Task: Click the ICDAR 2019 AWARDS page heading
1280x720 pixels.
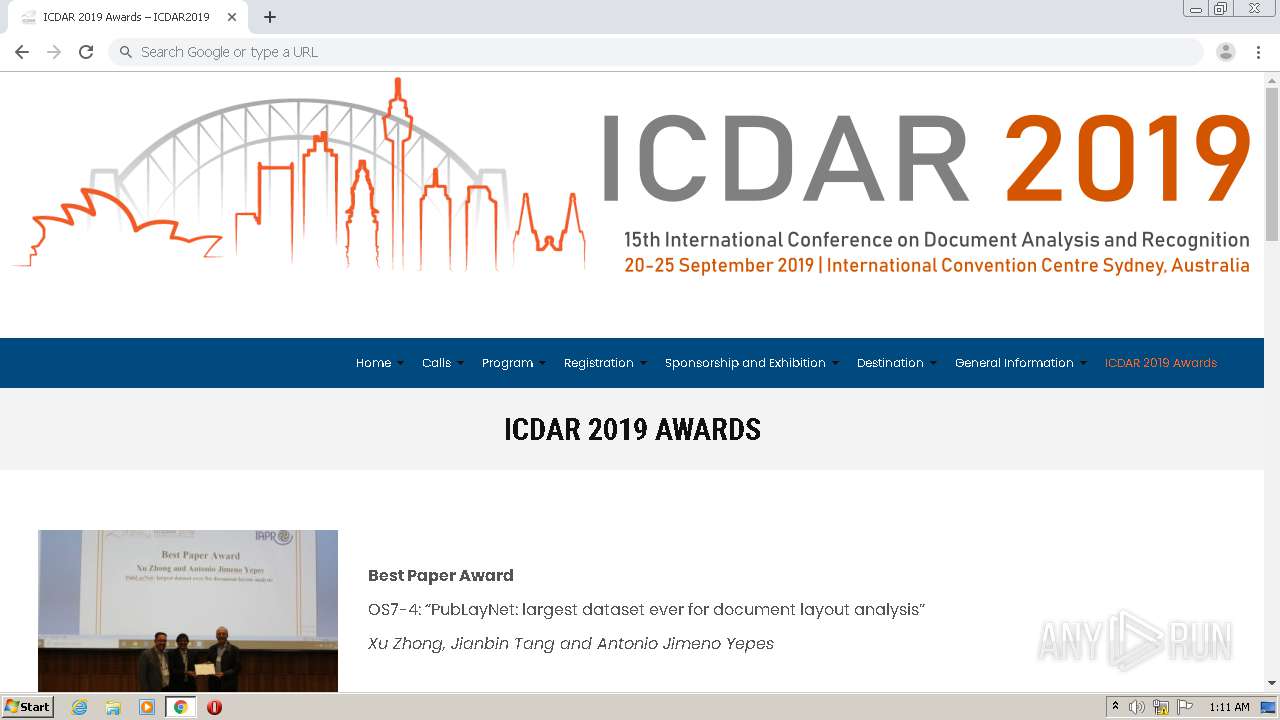Action: pos(632,430)
